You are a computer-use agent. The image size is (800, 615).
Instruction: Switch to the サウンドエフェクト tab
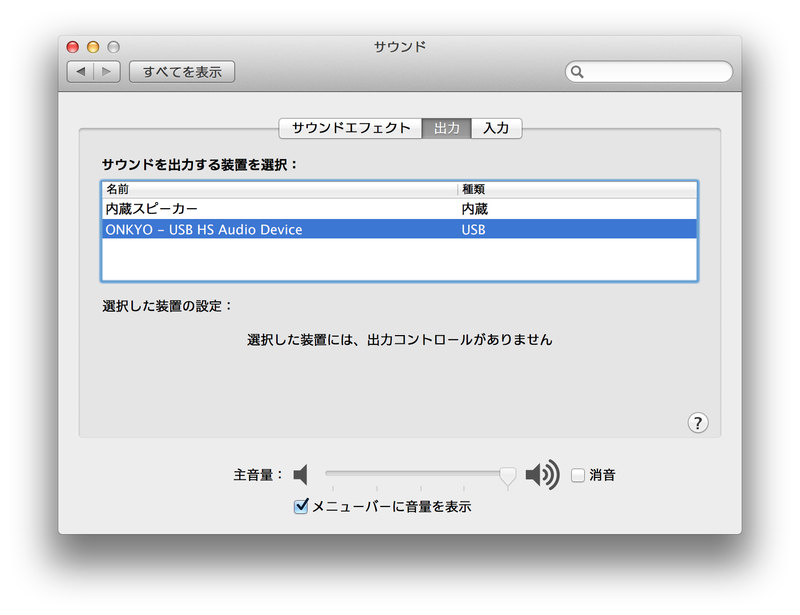click(351, 128)
